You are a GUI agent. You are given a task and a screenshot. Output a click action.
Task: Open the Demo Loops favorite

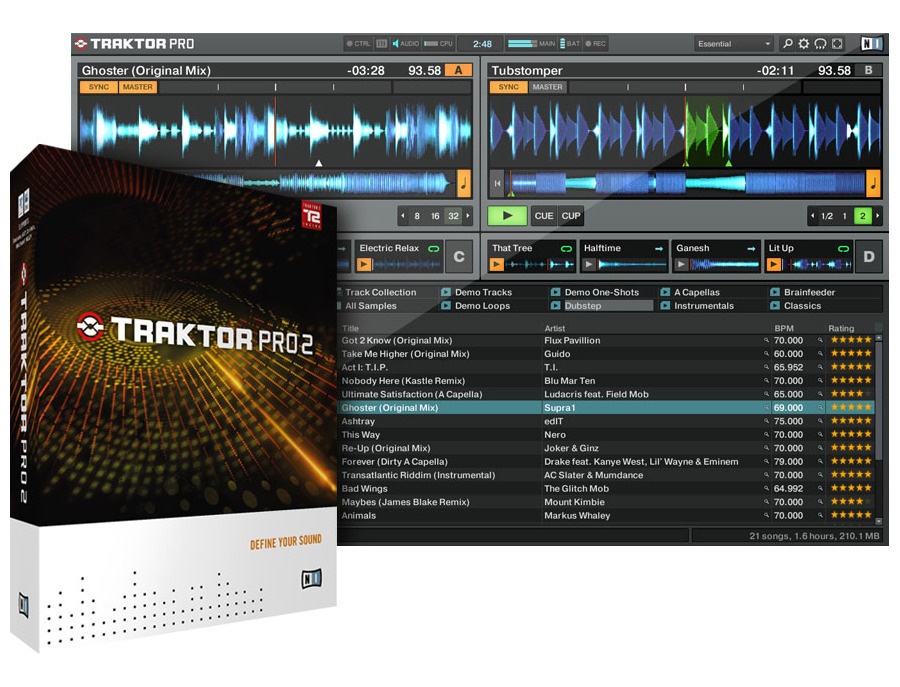(x=476, y=306)
